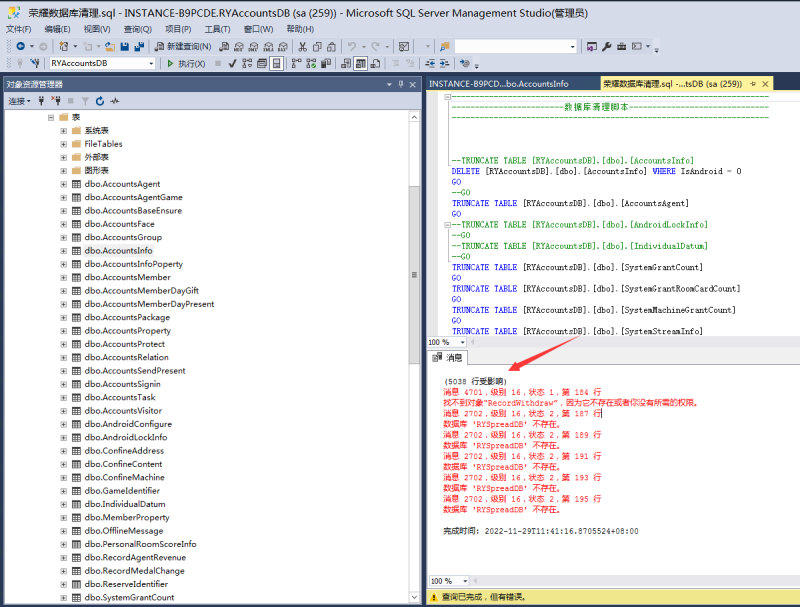Expand the 系统表 folder

coord(64,131)
